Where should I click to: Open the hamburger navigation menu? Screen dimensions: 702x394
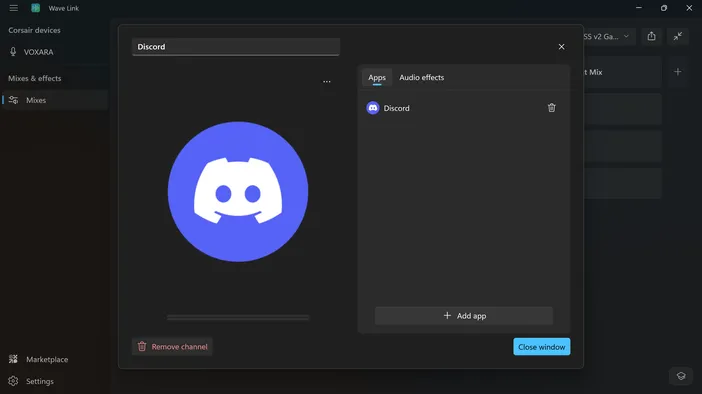[x=13, y=8]
